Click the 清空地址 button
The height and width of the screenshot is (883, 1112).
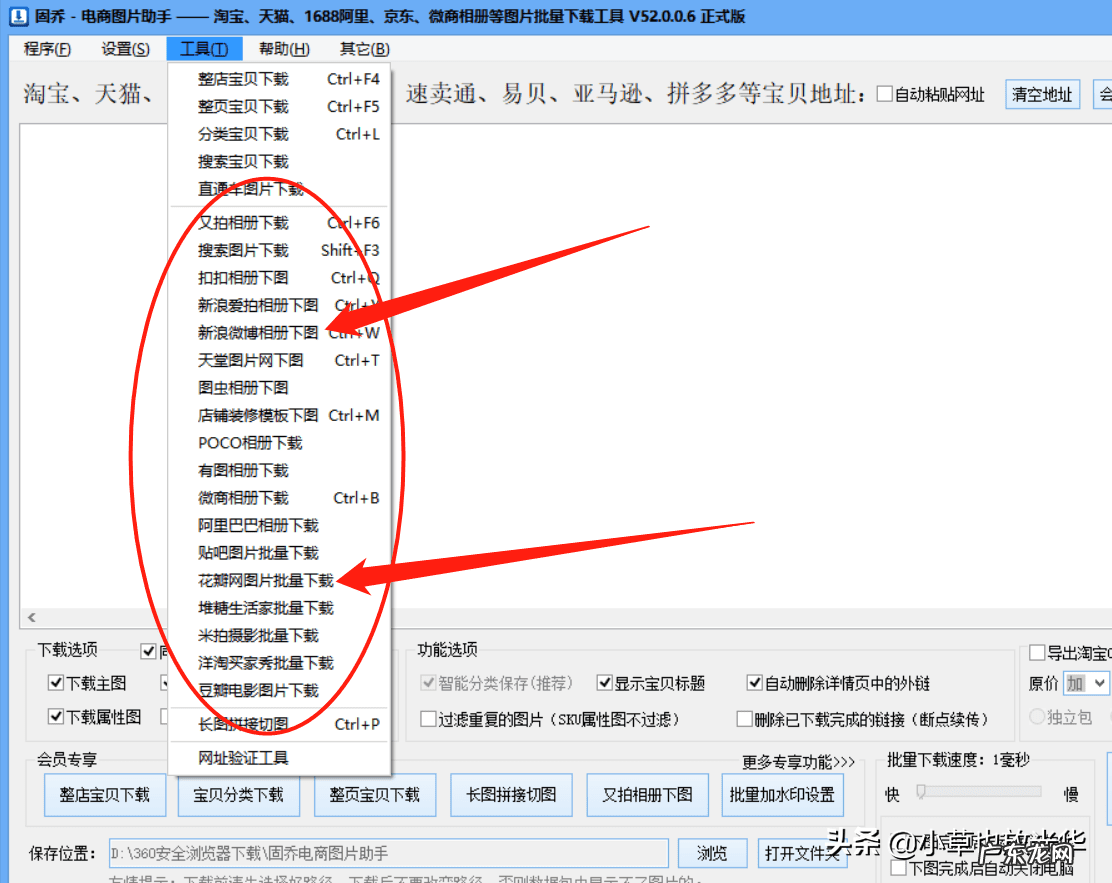(1042, 93)
